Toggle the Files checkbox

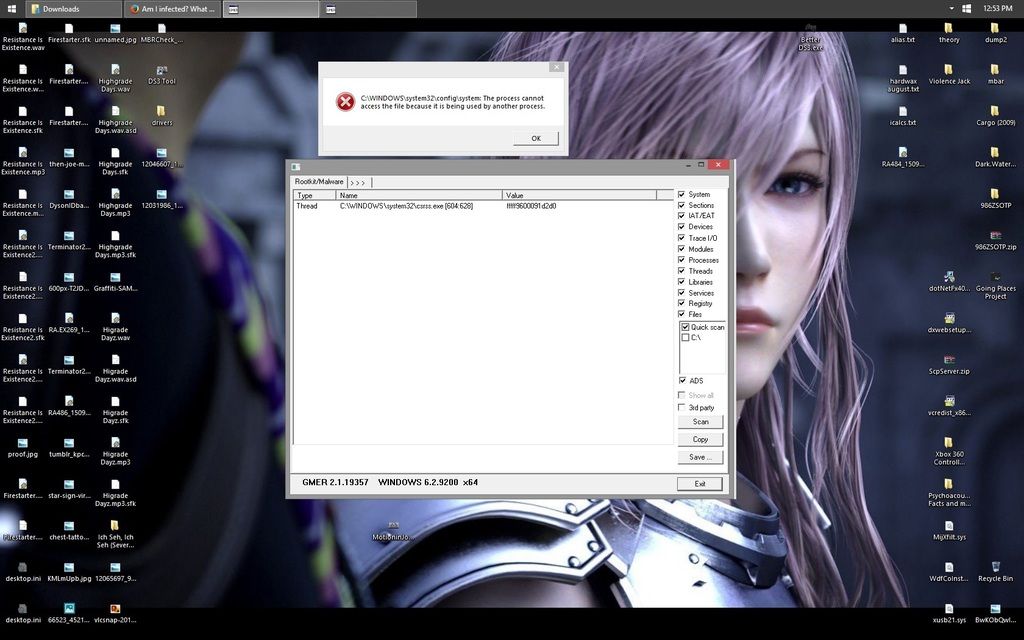[x=682, y=314]
